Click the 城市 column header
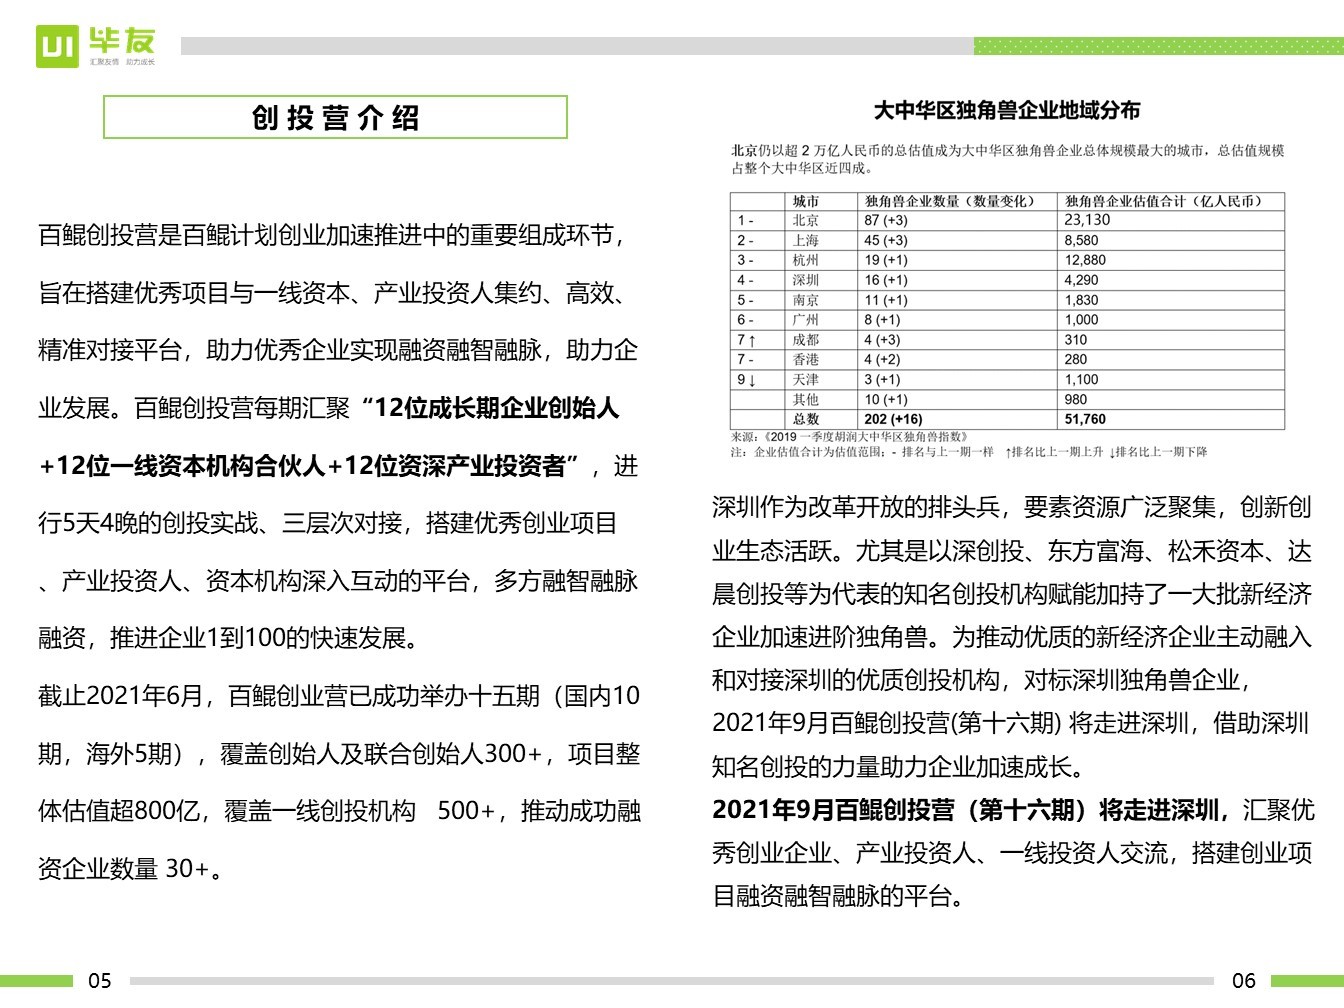 pyautogui.click(x=806, y=201)
